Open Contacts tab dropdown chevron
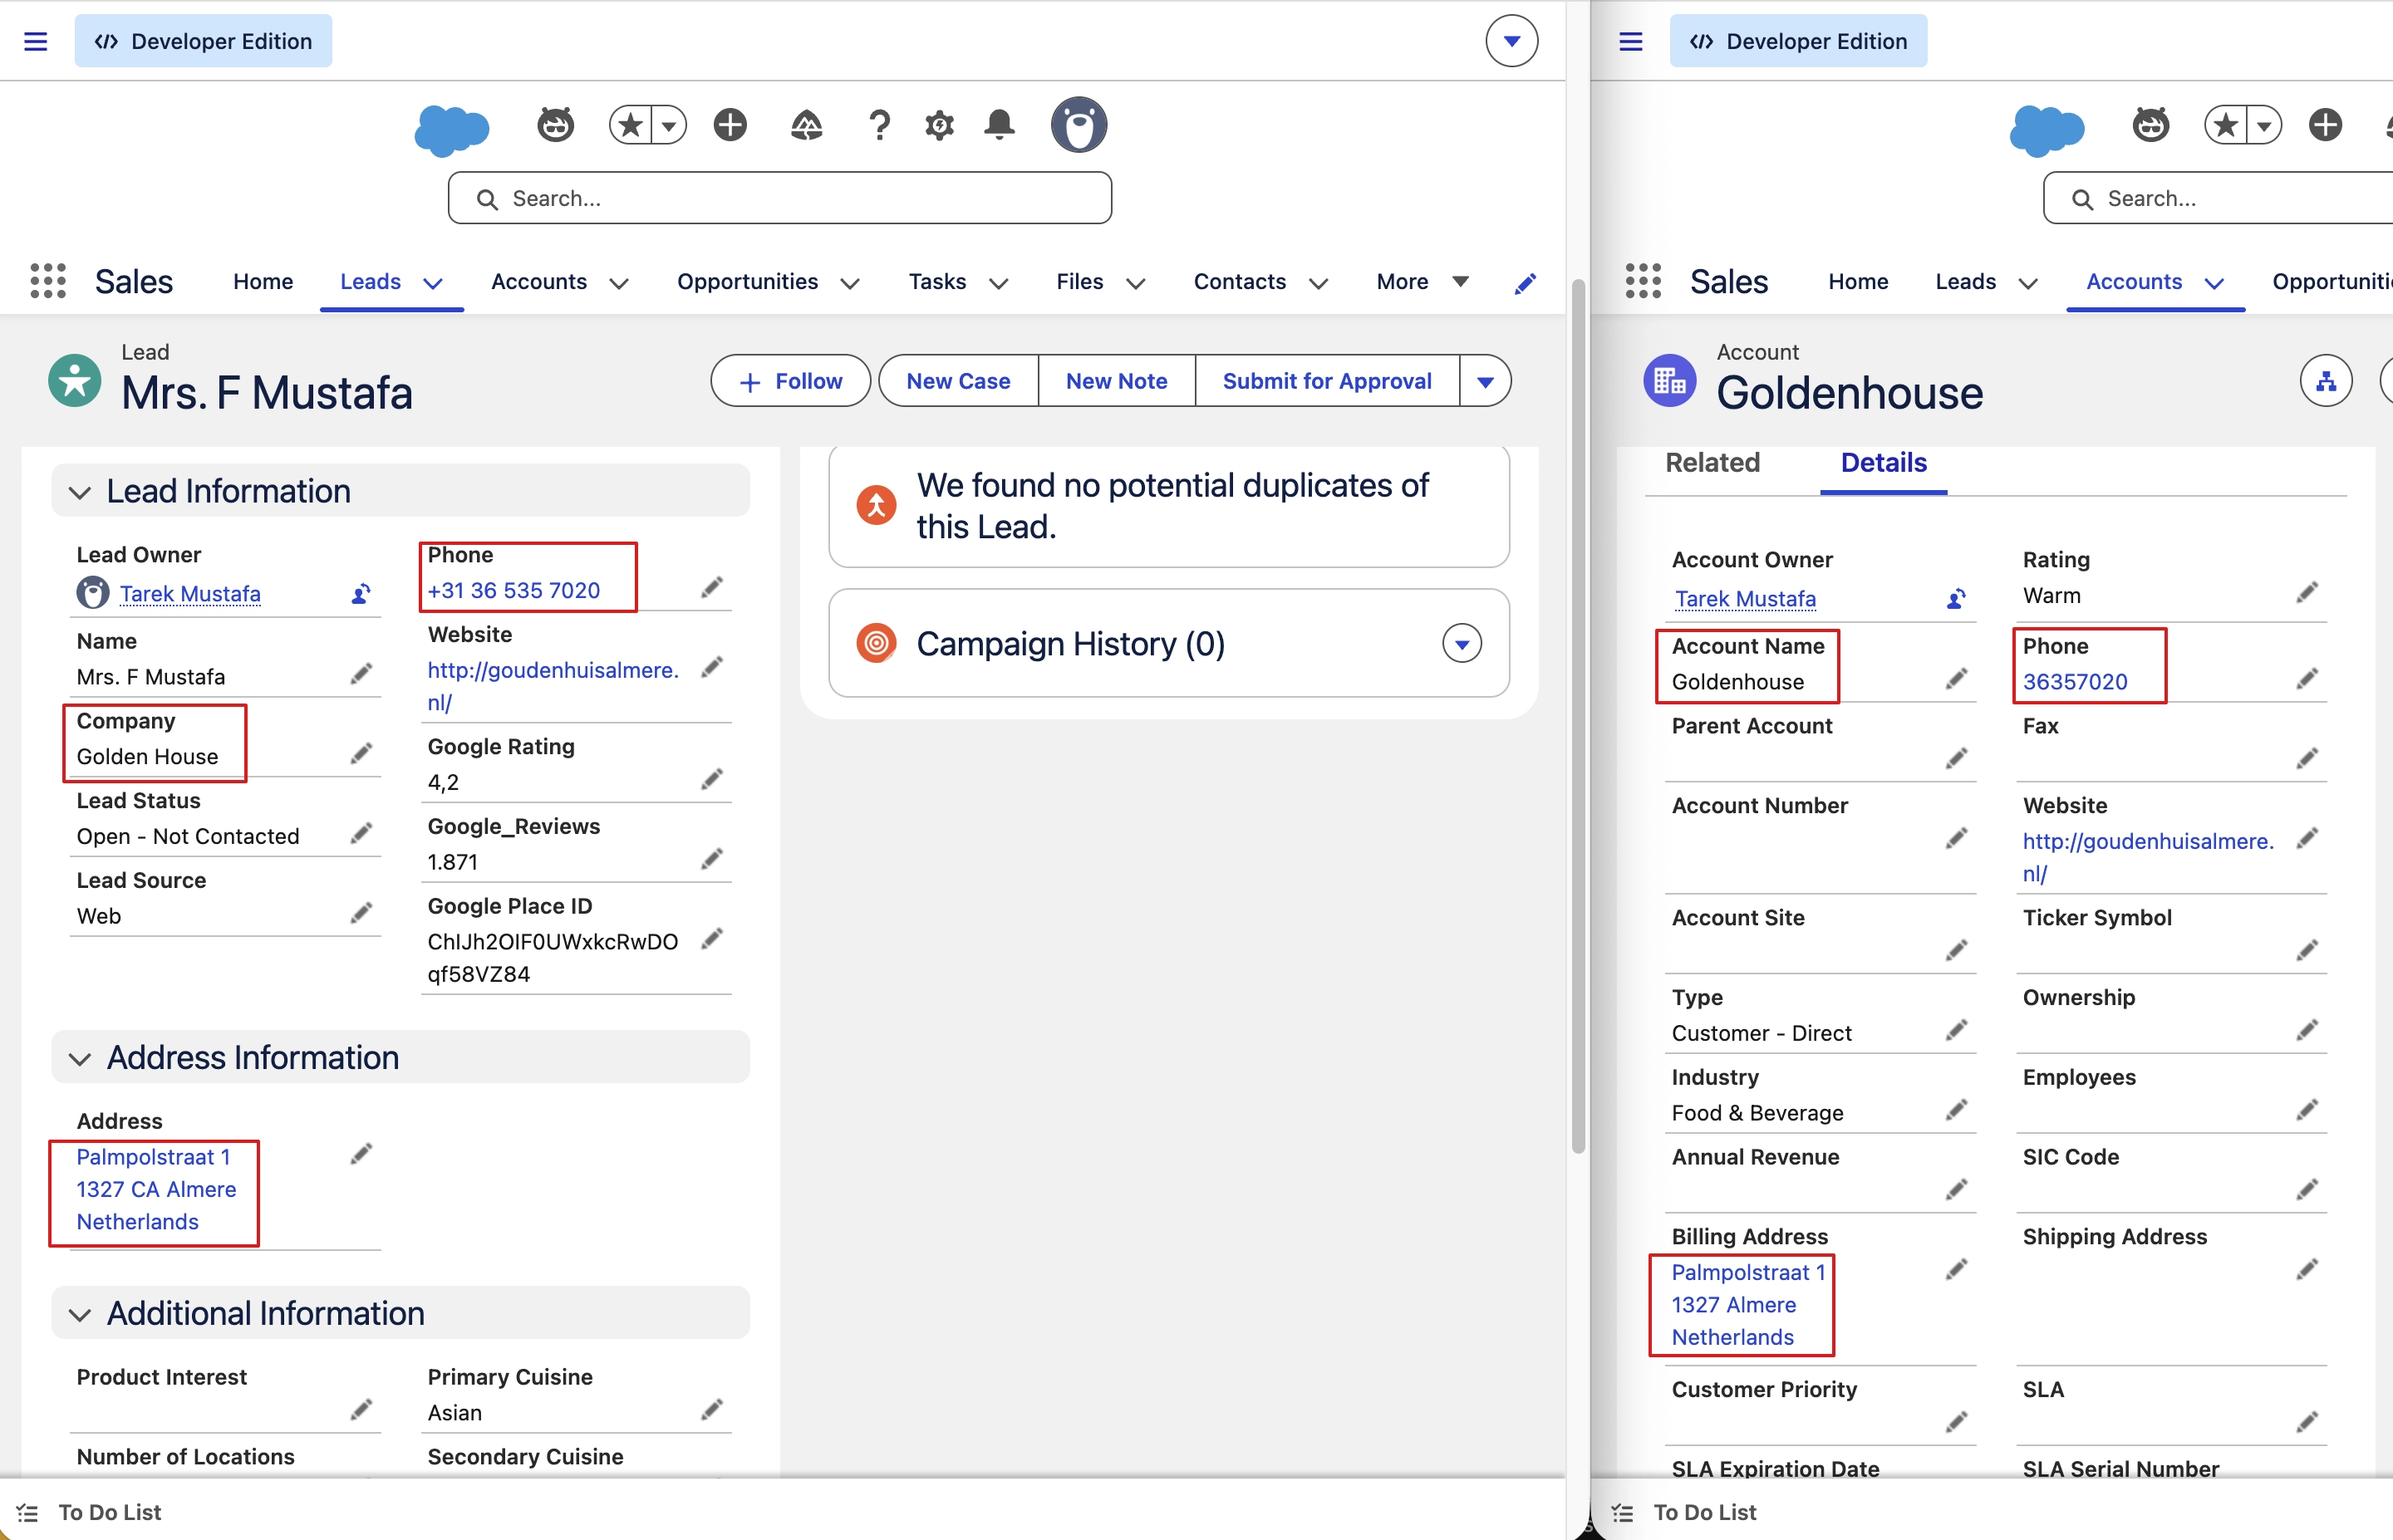Screen dimensions: 2393x1540 (1318, 283)
